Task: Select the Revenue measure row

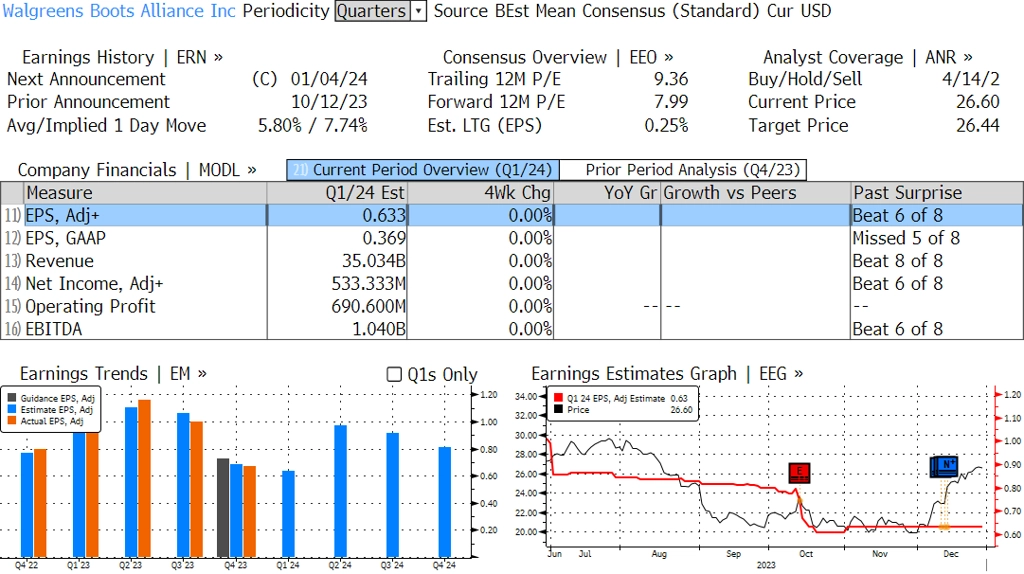Action: (x=512, y=261)
